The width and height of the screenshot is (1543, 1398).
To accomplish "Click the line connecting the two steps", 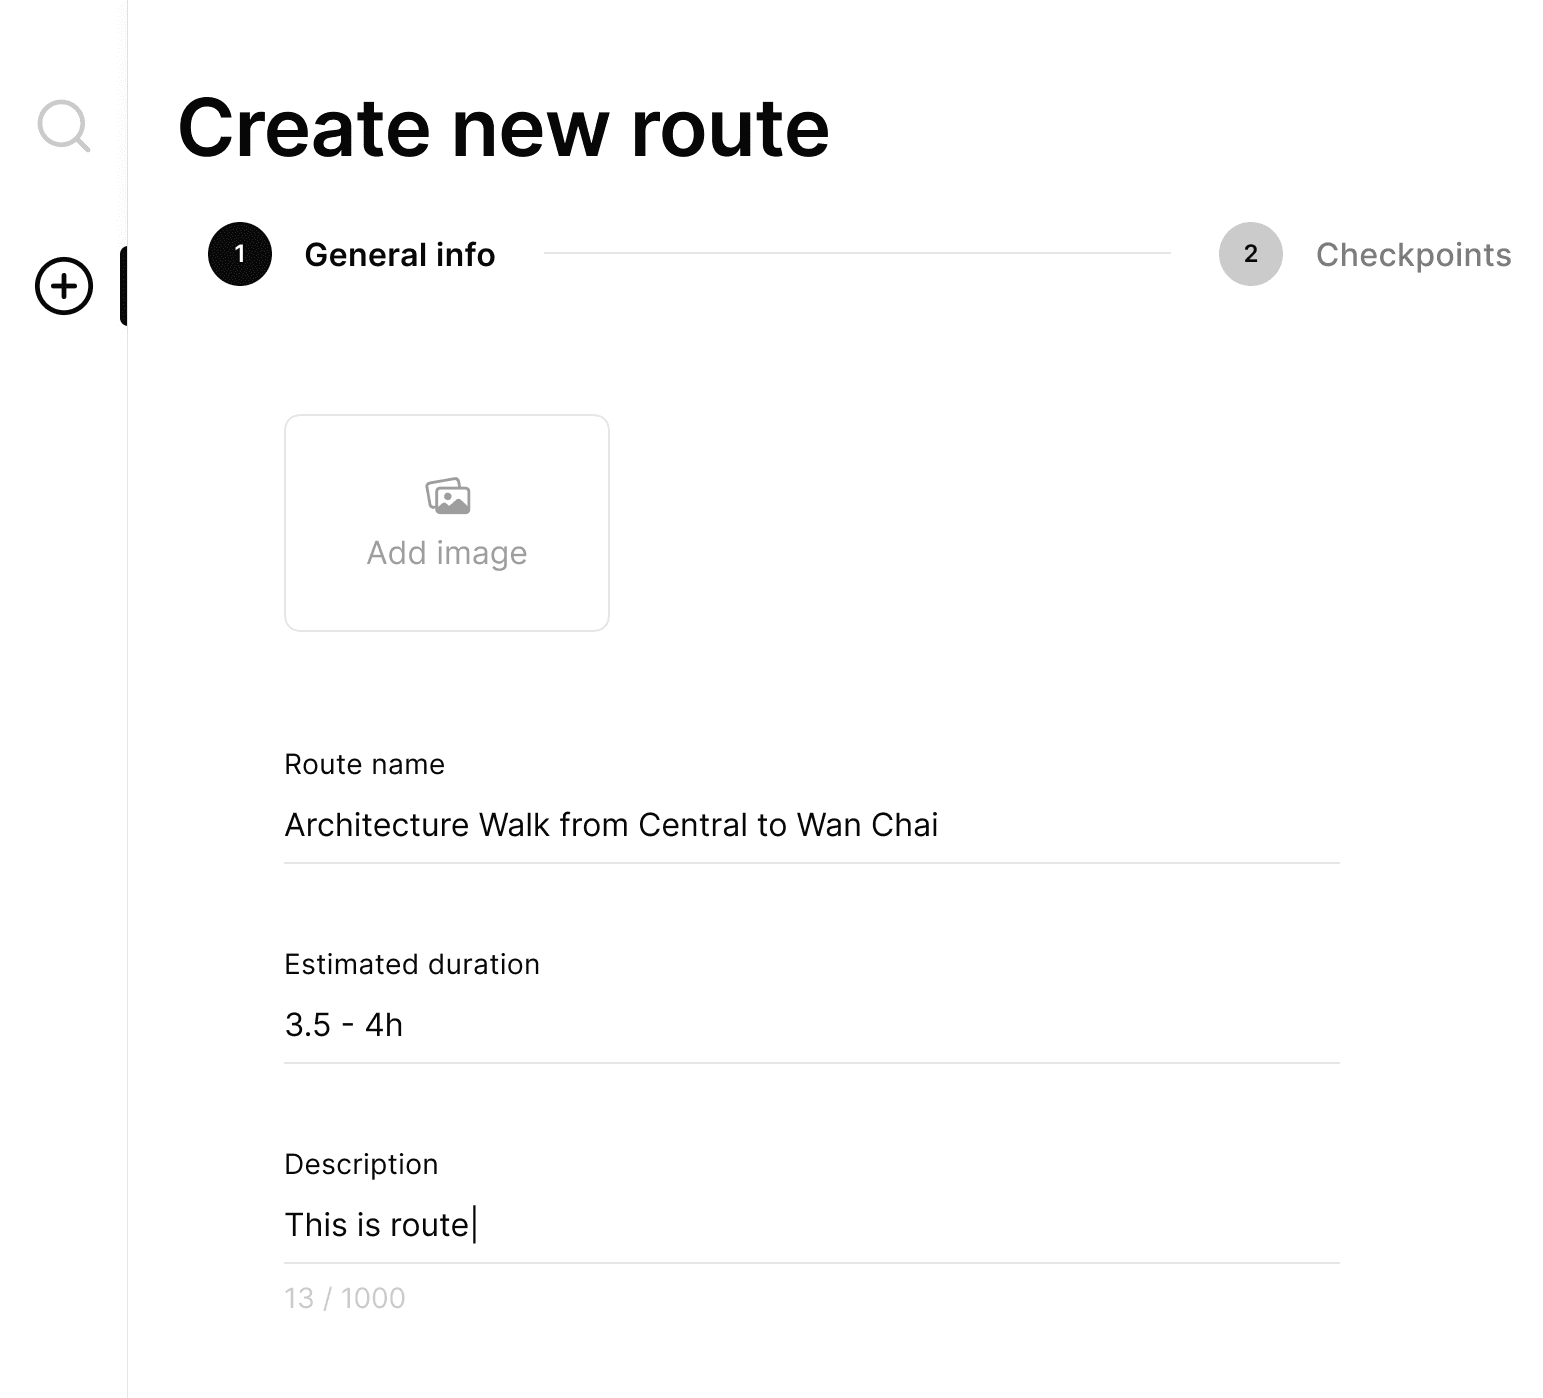I will coord(856,254).
